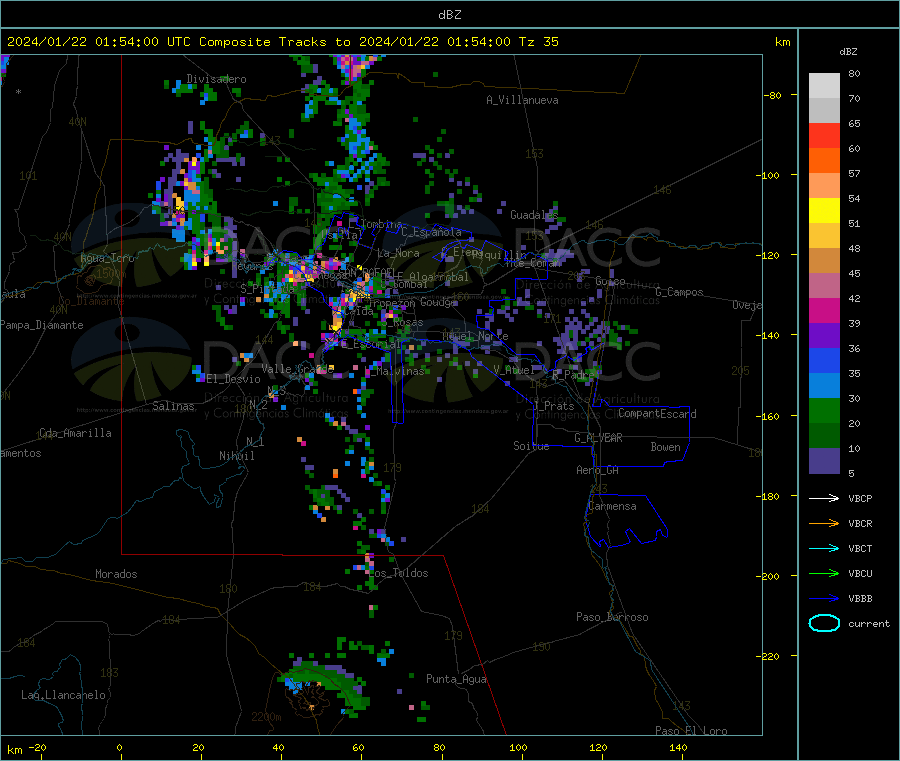Click the Cda_Amarilla map label
Viewport: 900px width, 761px height.
[x=75, y=433]
